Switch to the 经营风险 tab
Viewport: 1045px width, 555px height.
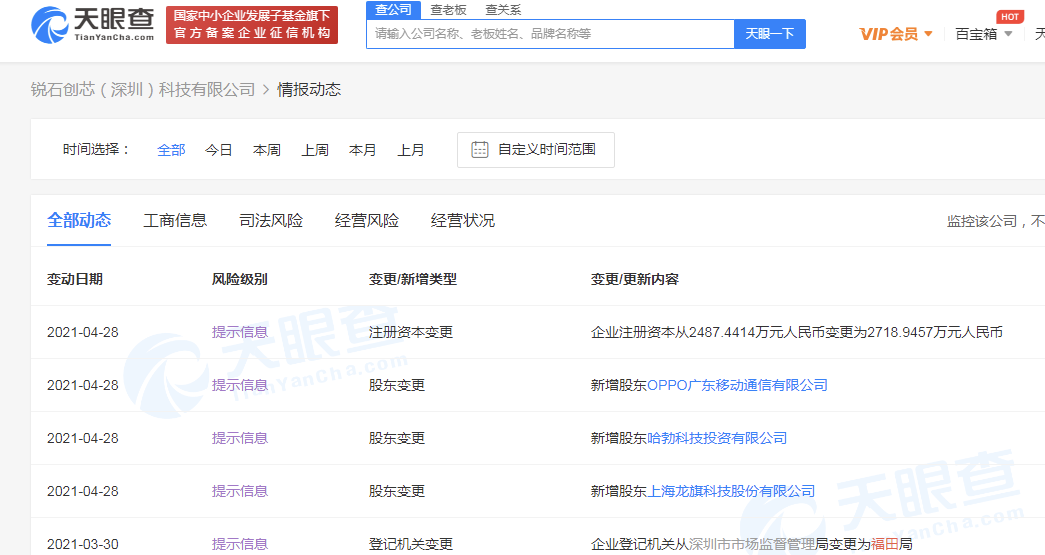pos(367,221)
